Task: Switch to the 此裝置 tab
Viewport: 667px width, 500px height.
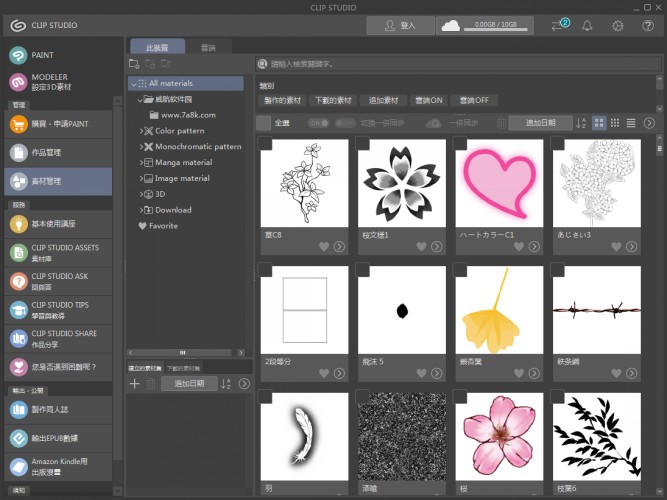Action: pyautogui.click(x=157, y=47)
